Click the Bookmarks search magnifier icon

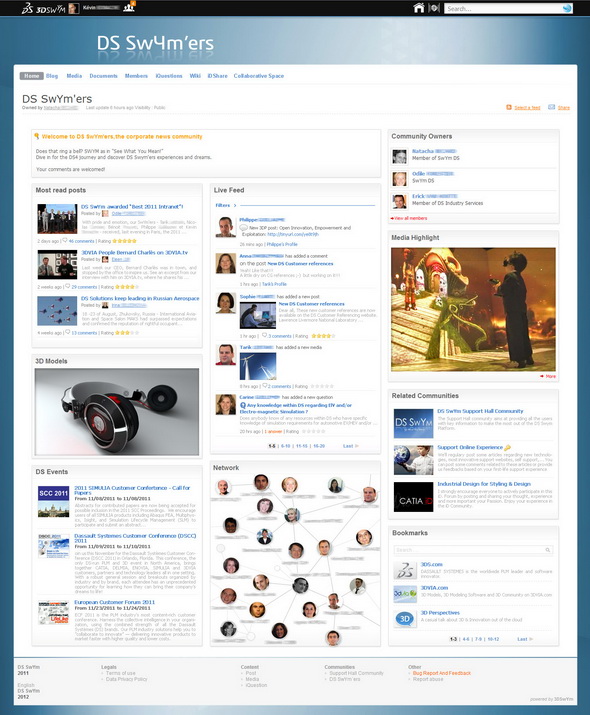548,550
